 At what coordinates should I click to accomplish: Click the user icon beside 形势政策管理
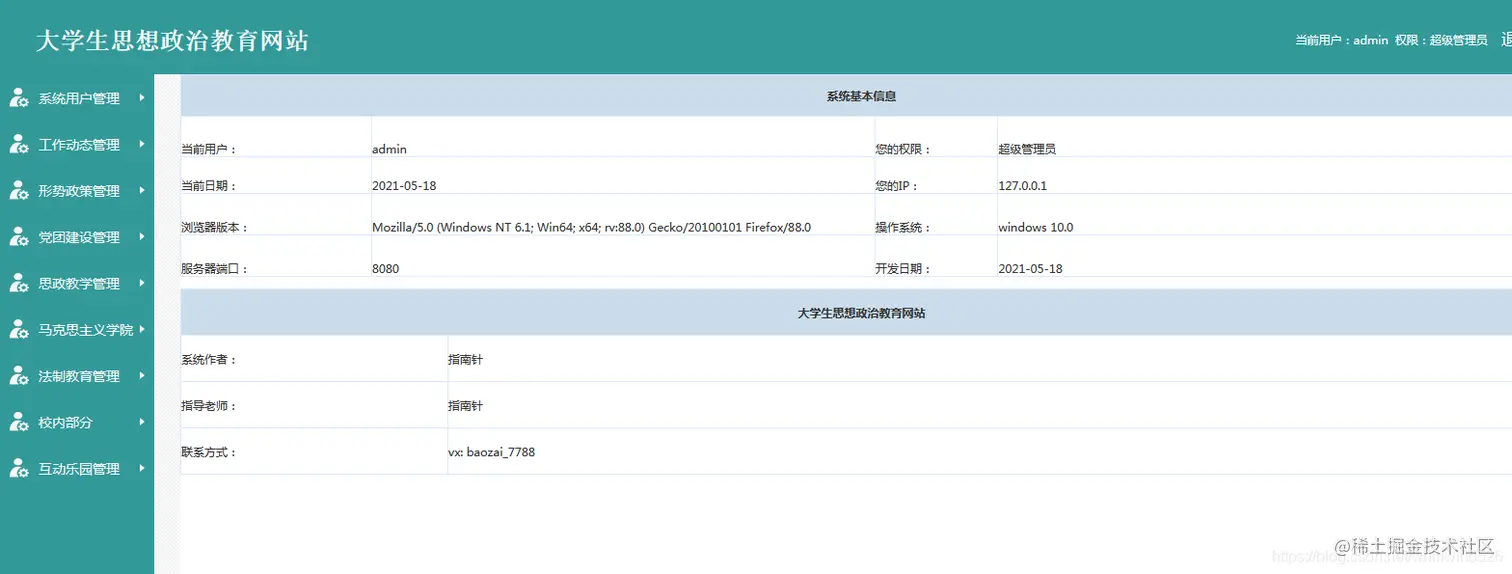[x=18, y=190]
